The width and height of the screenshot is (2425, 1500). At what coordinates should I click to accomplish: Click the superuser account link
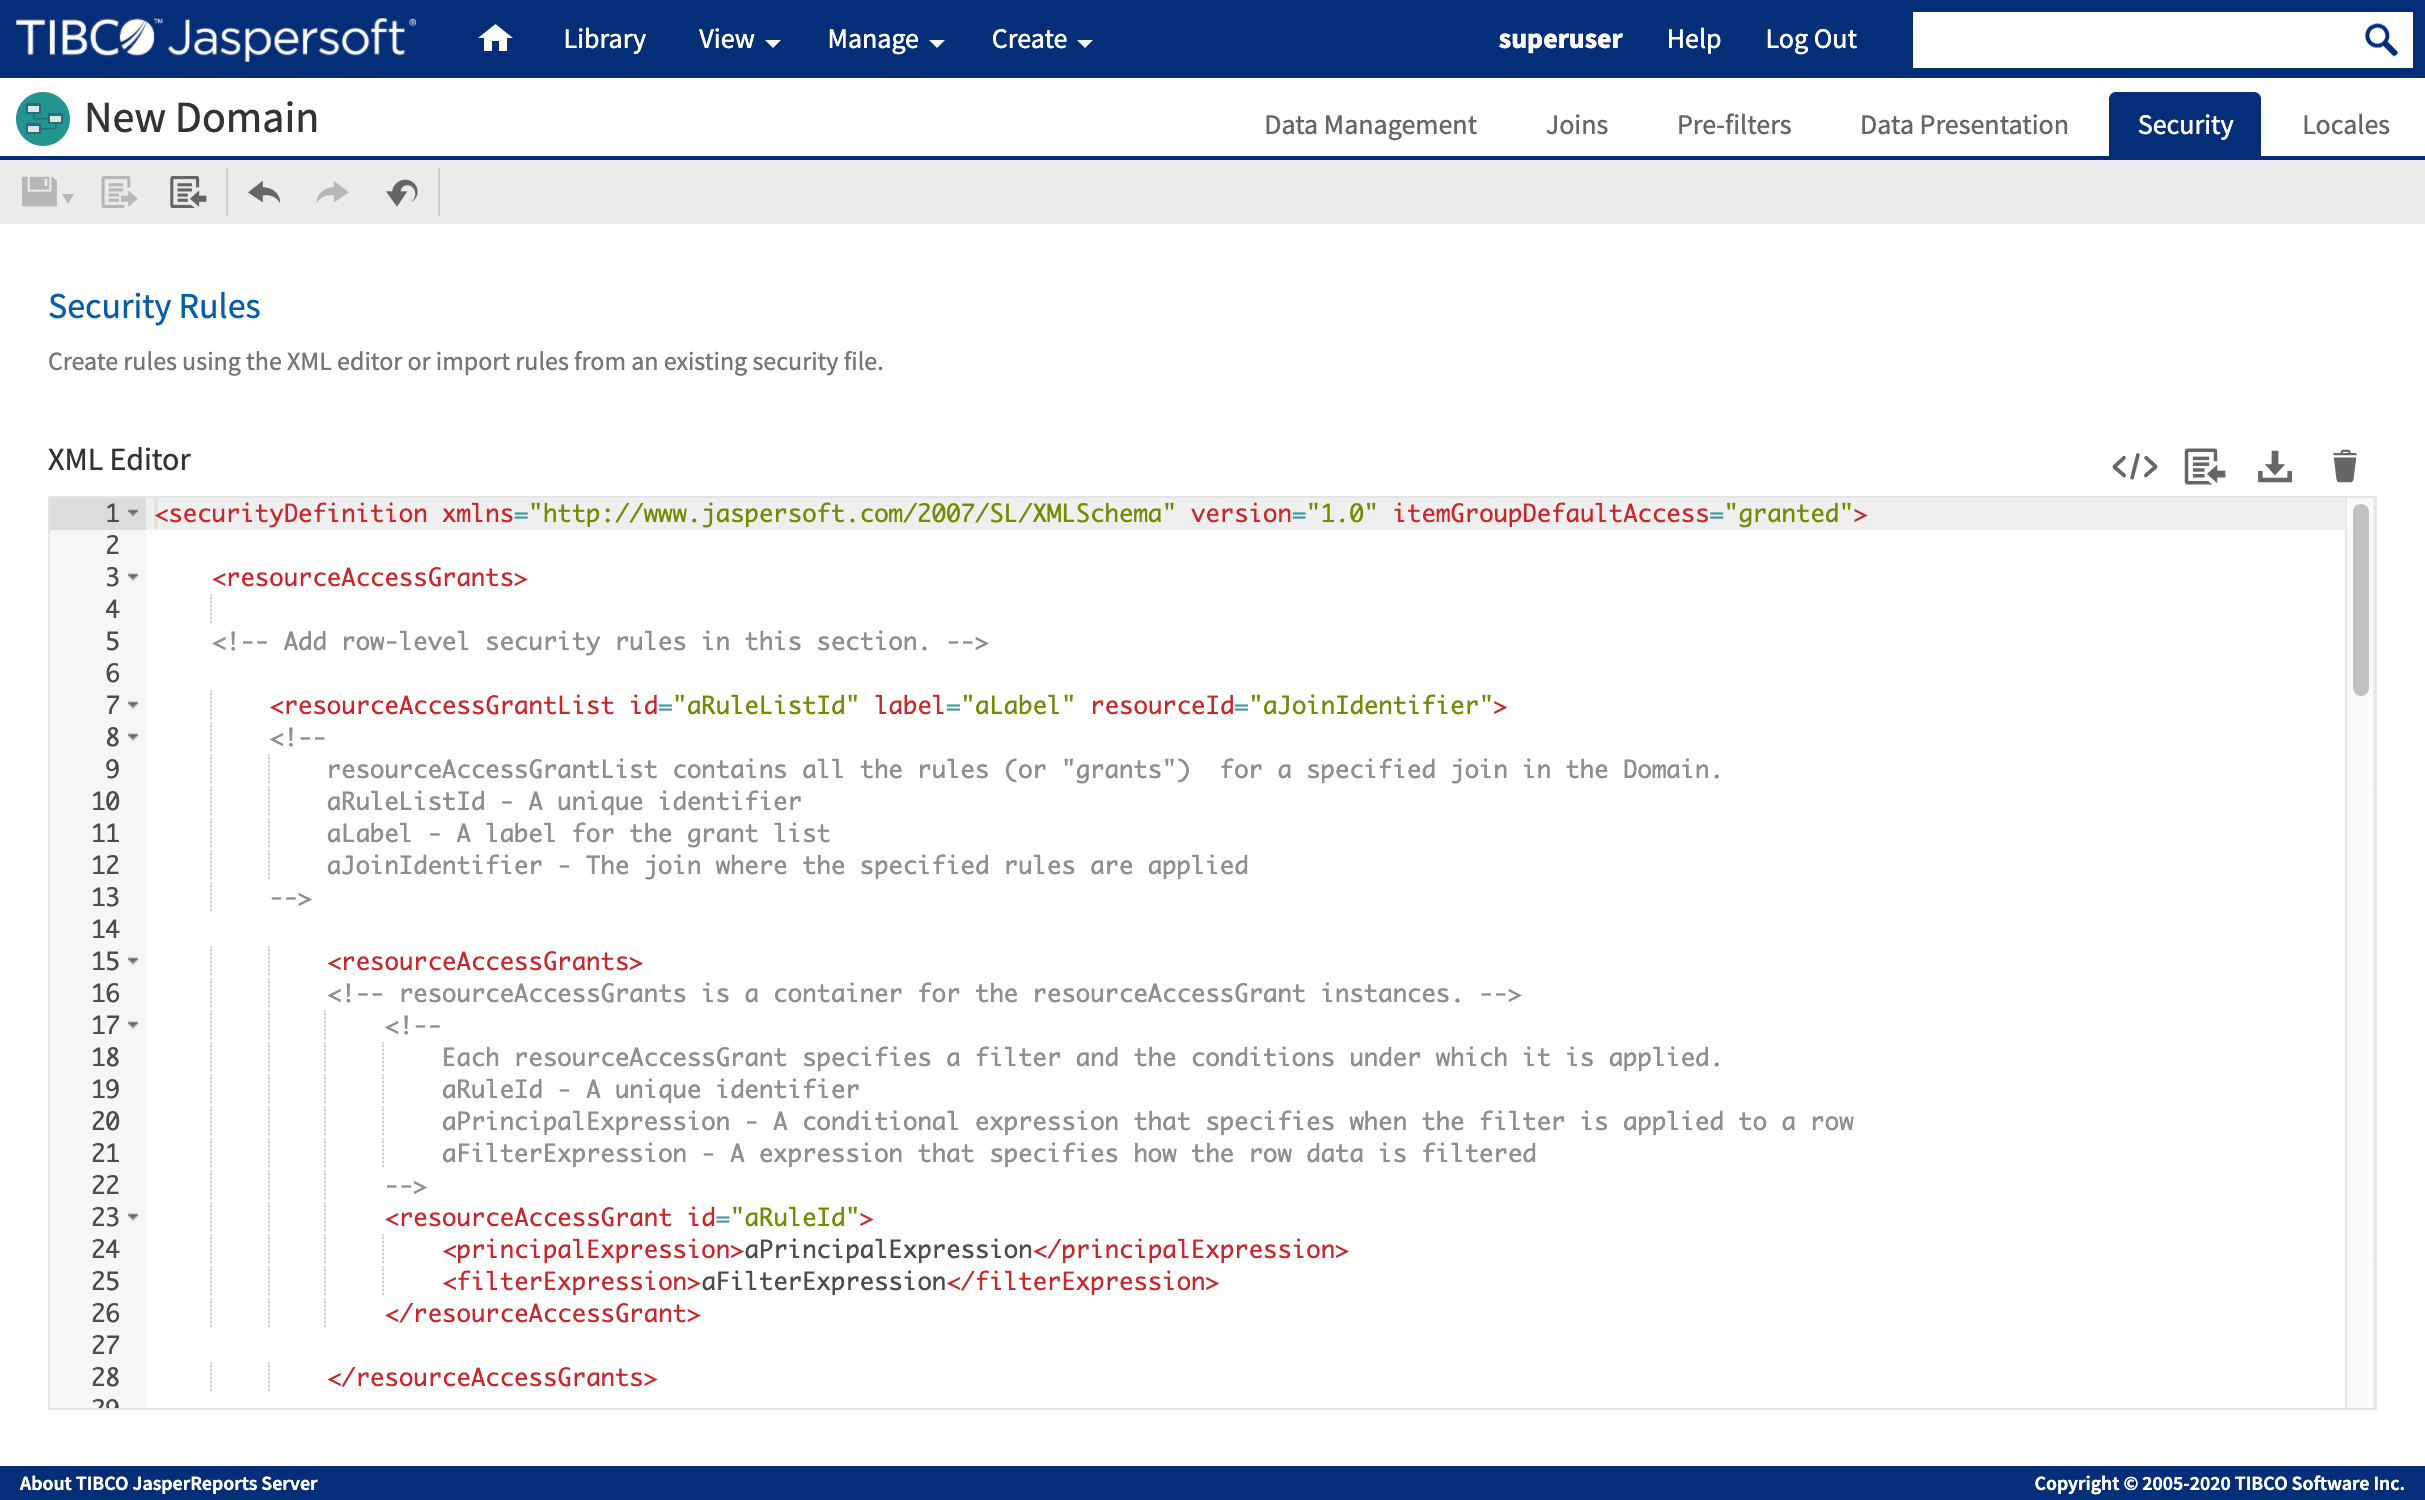click(x=1560, y=39)
